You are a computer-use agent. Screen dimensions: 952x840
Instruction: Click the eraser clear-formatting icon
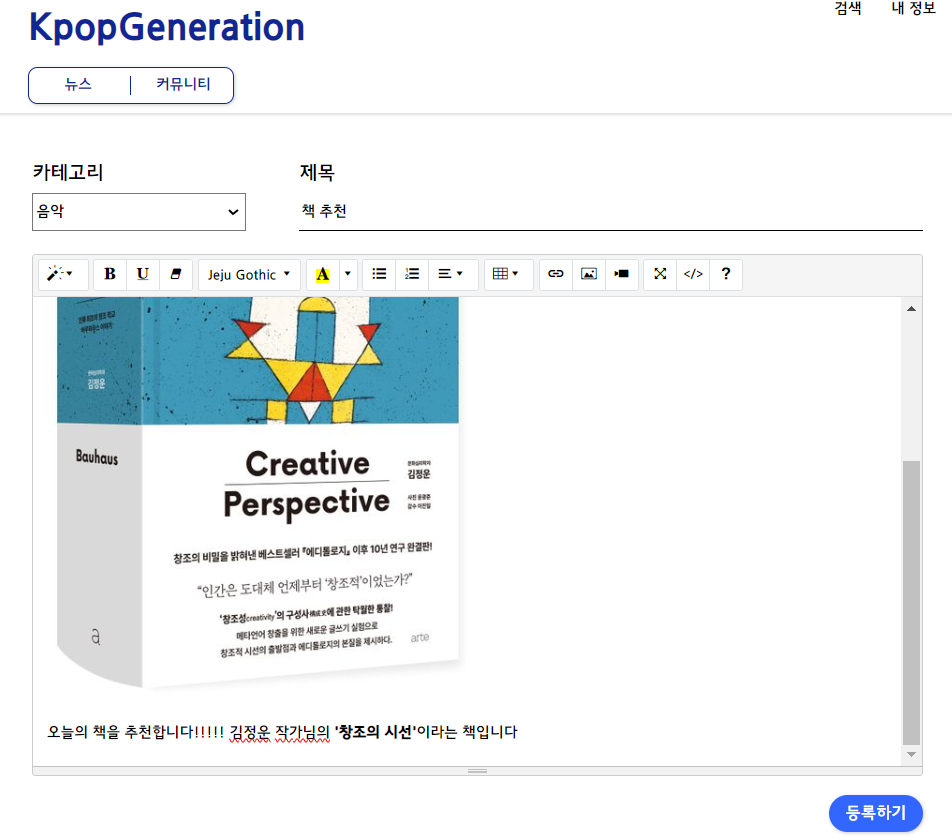176,274
